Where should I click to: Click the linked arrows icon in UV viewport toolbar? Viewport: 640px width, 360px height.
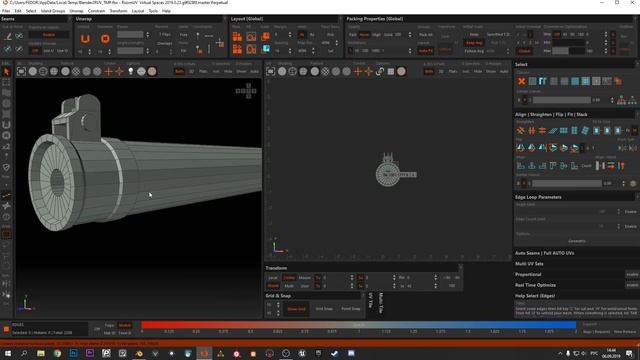pos(380,71)
